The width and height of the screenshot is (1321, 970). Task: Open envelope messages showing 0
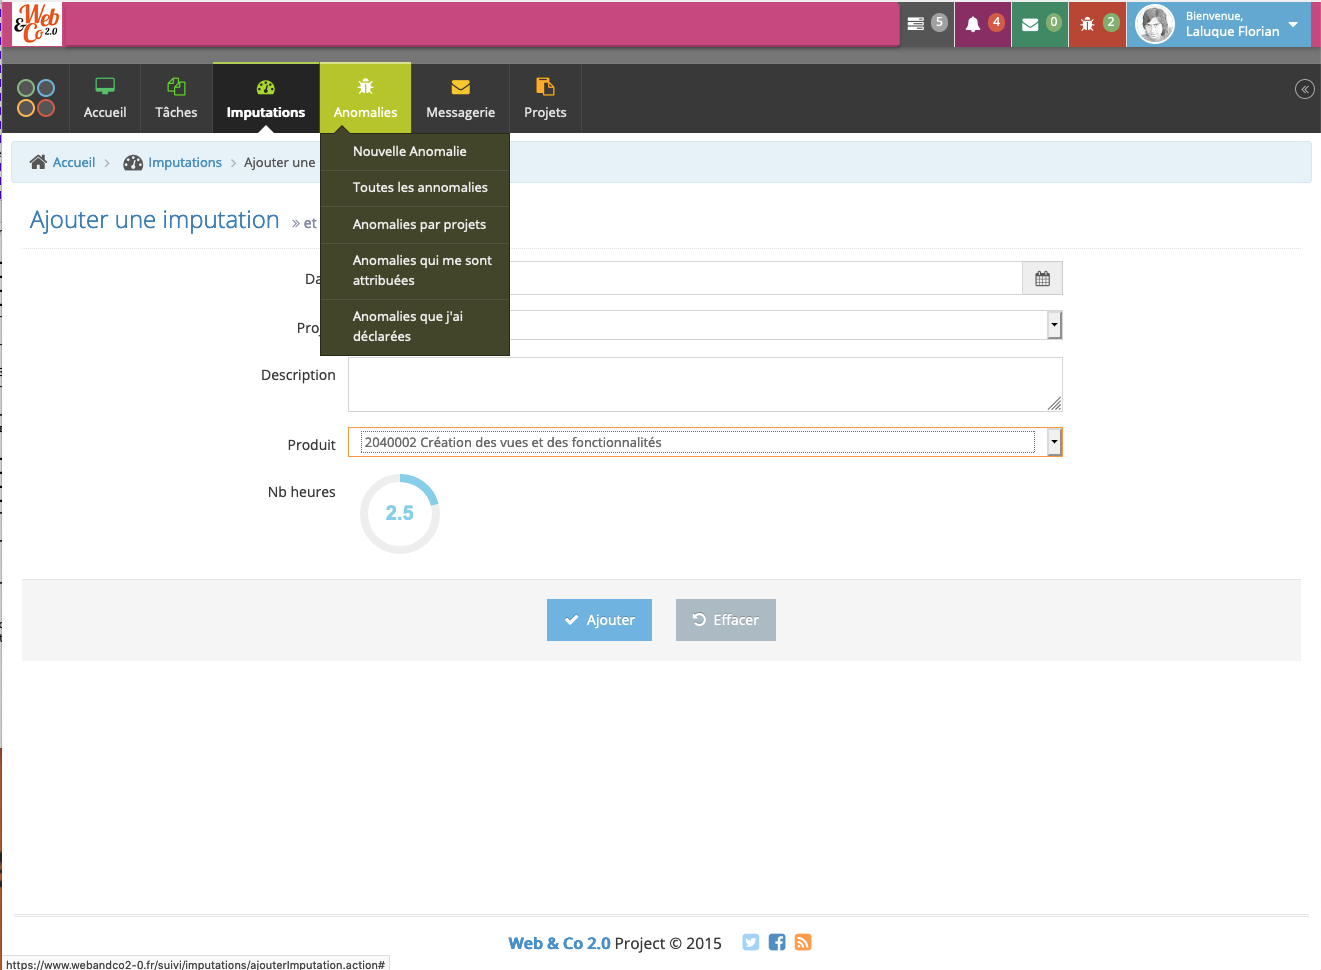pyautogui.click(x=1040, y=24)
